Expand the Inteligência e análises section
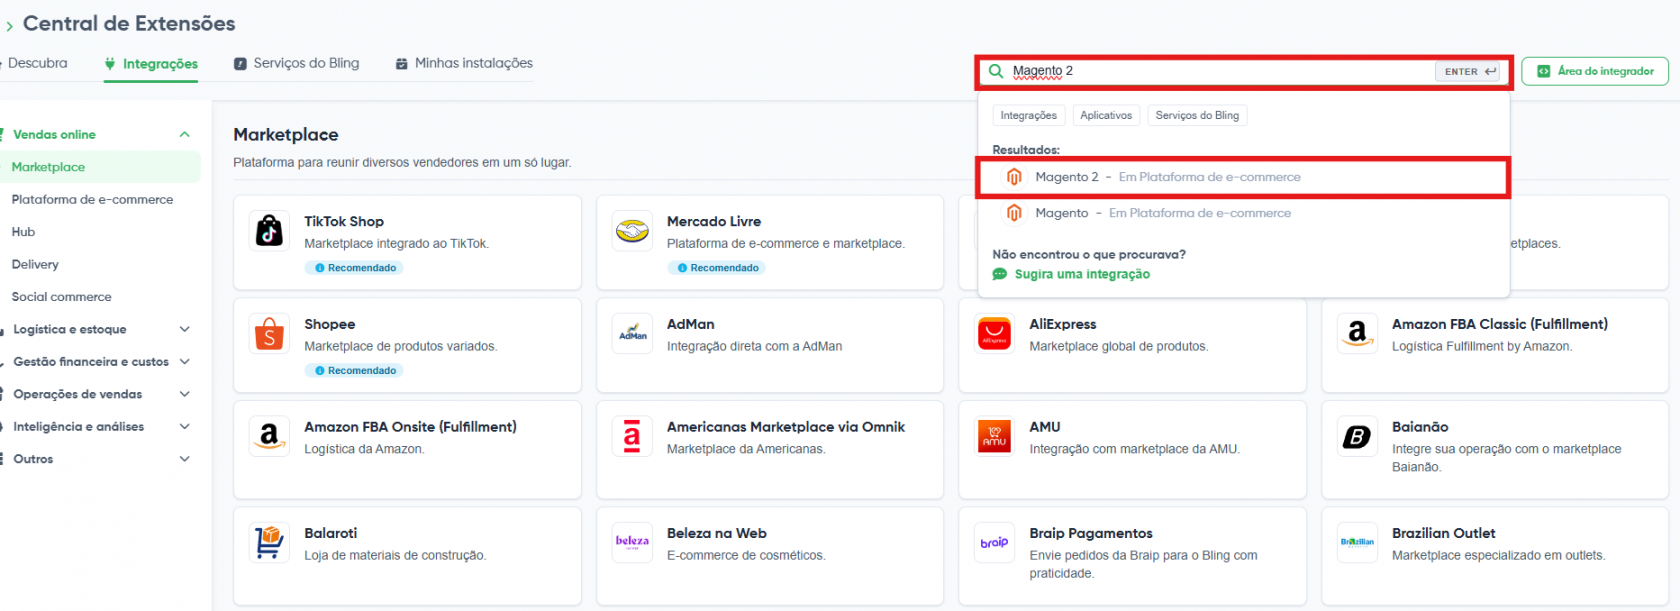This screenshot has height=611, width=1680. [x=184, y=427]
